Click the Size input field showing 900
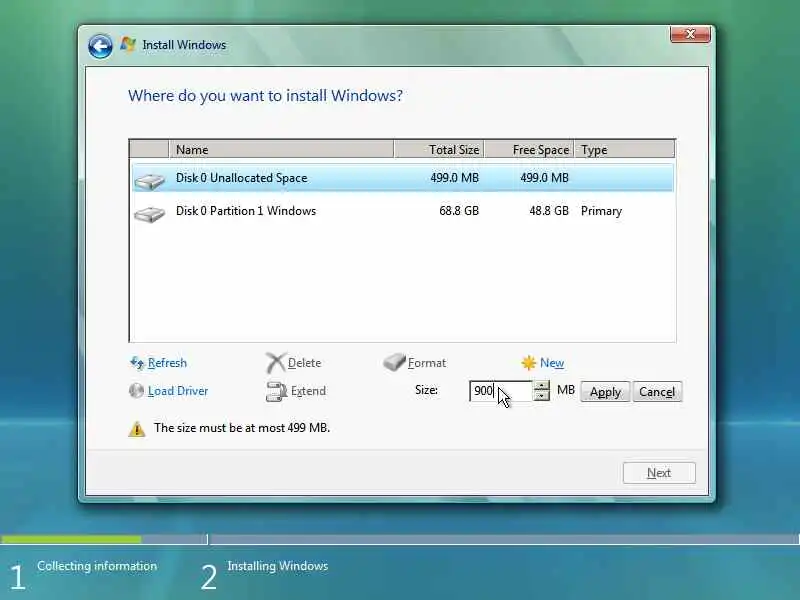This screenshot has height=600, width=800. click(x=501, y=391)
